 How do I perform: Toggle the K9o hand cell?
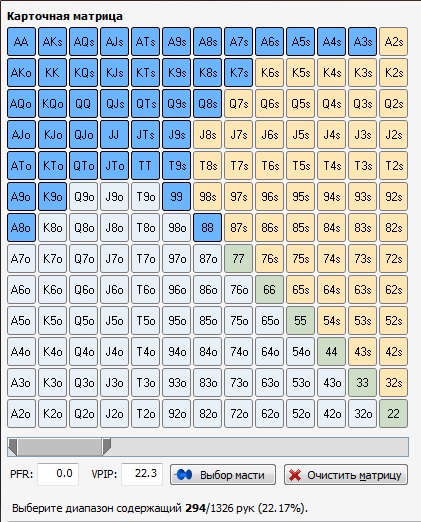(52, 197)
